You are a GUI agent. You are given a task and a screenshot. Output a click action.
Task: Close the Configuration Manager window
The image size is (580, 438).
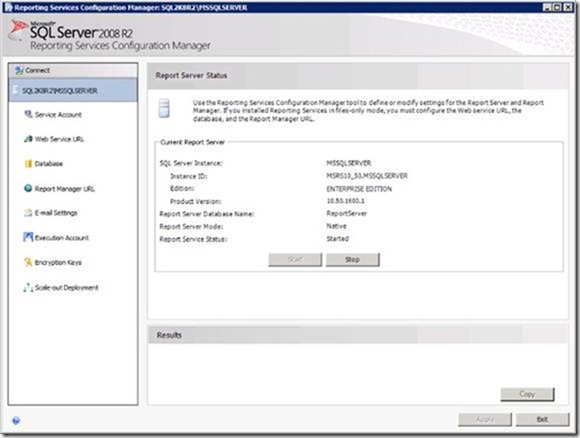(568, 7)
